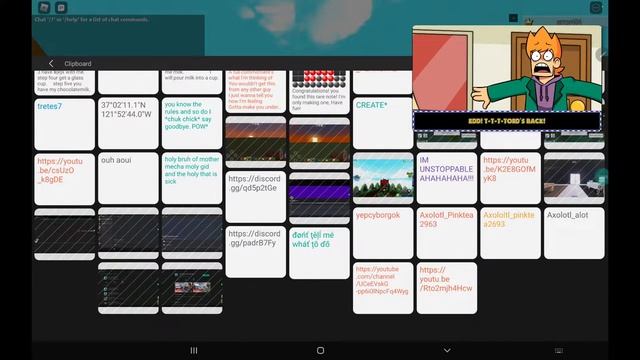The height and width of the screenshot is (360, 640).
Task: Open the dark screenshot below 'holy bruh' clip
Action: [192, 233]
